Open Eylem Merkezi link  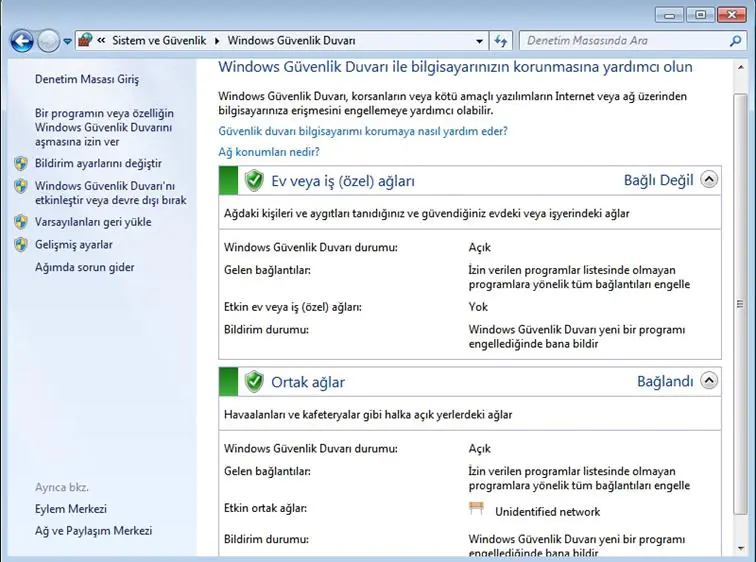click(71, 509)
